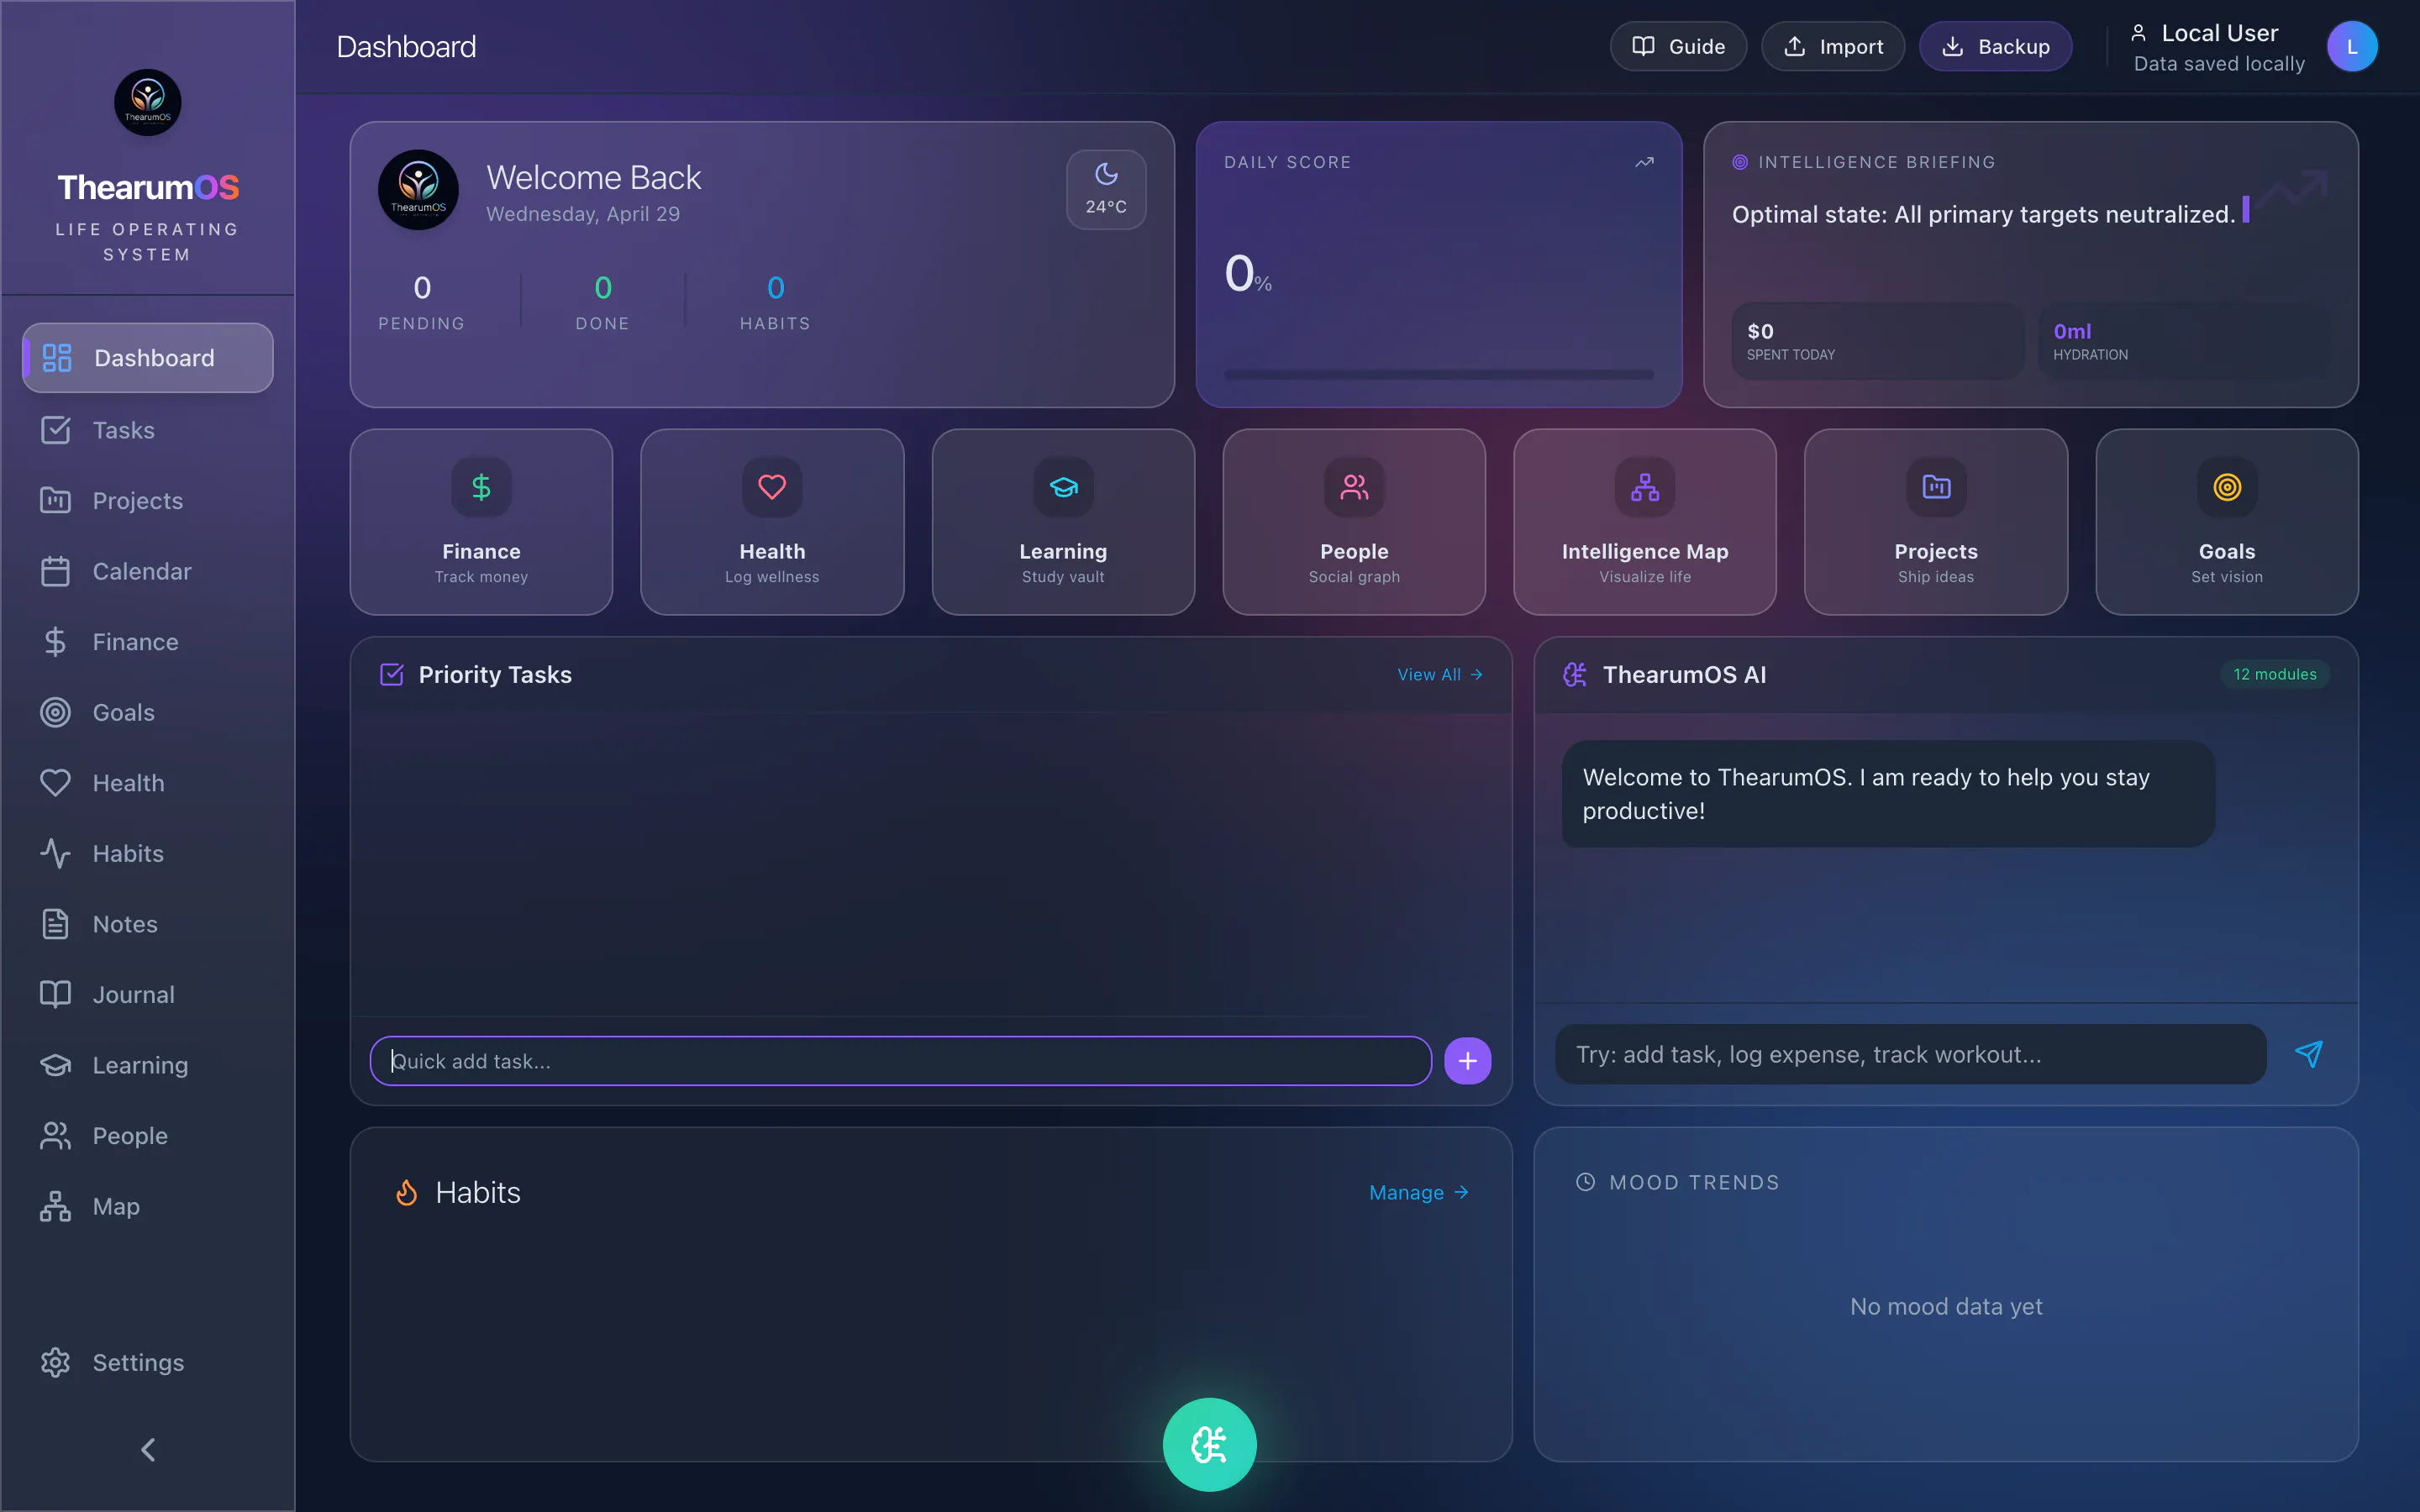Click the 12 modules badge
The image size is (2420, 1512).
click(2275, 674)
